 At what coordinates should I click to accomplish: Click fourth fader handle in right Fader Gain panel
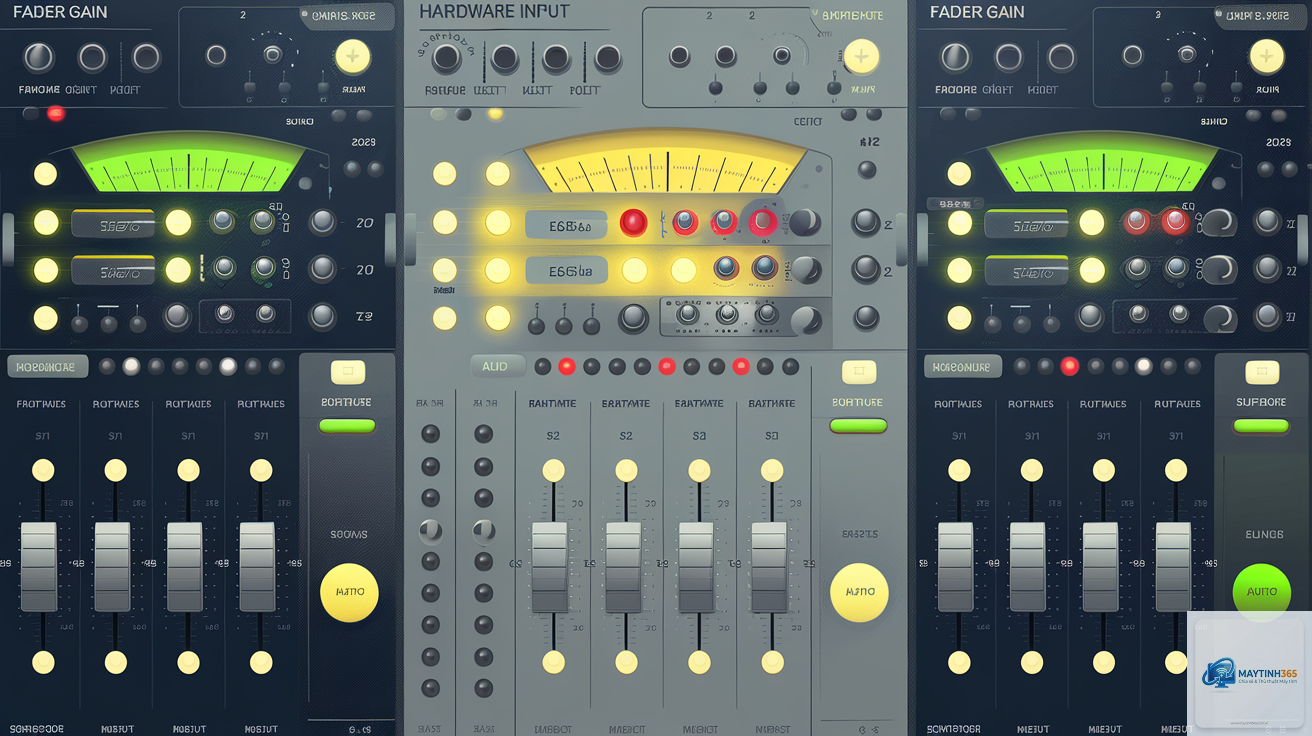coord(1173,567)
